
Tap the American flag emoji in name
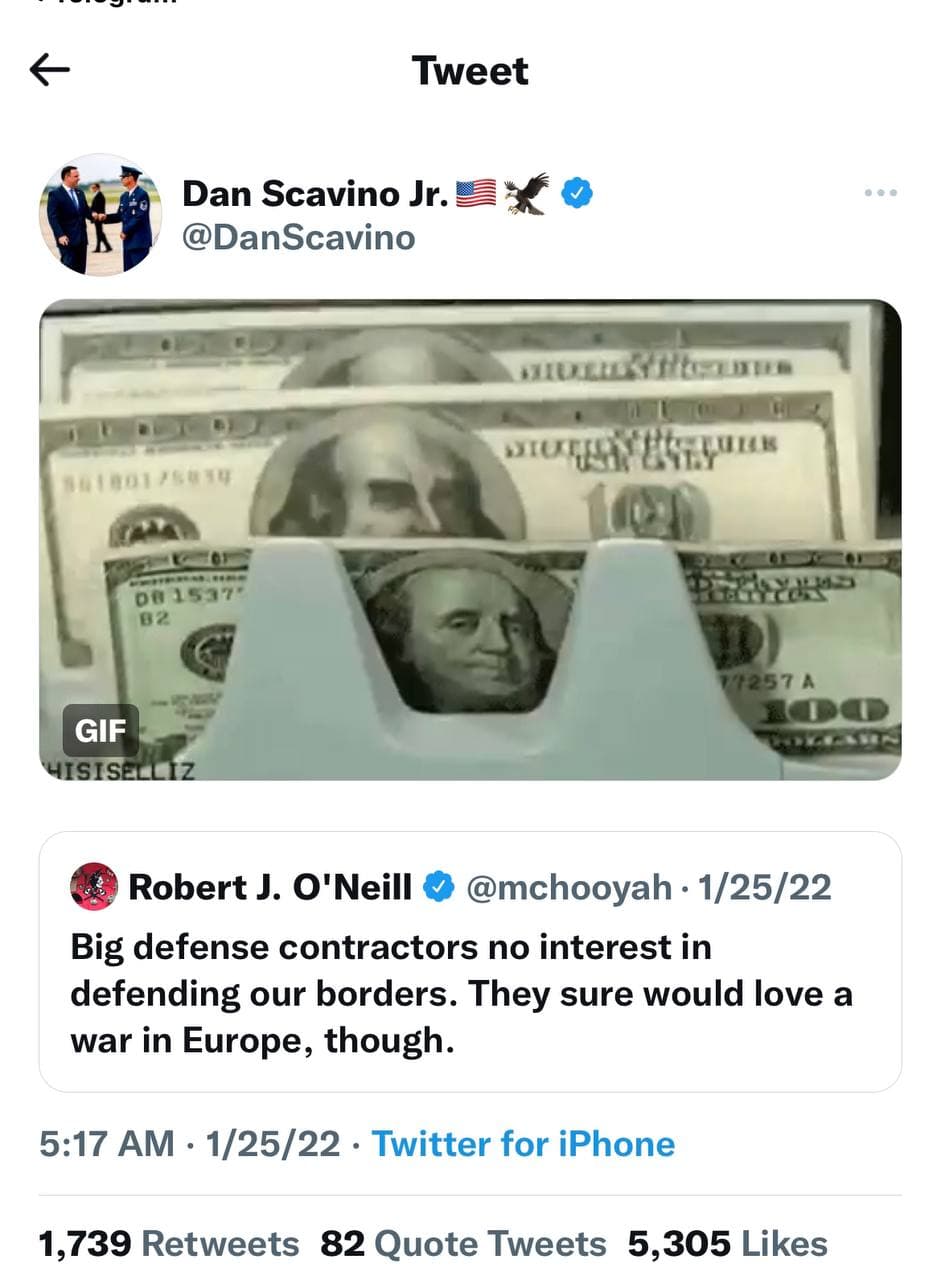point(476,193)
